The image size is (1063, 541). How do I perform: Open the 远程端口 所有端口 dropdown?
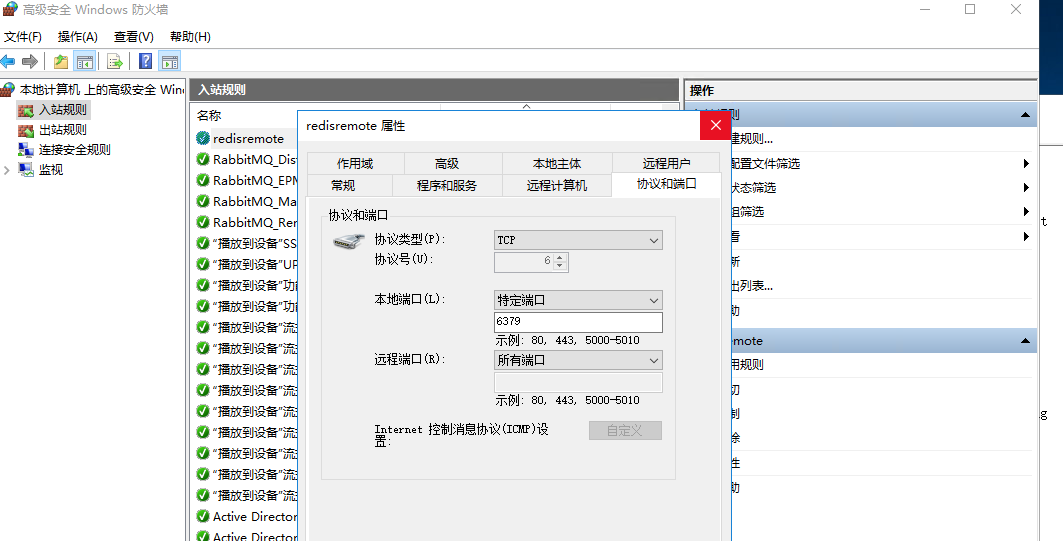(578, 360)
